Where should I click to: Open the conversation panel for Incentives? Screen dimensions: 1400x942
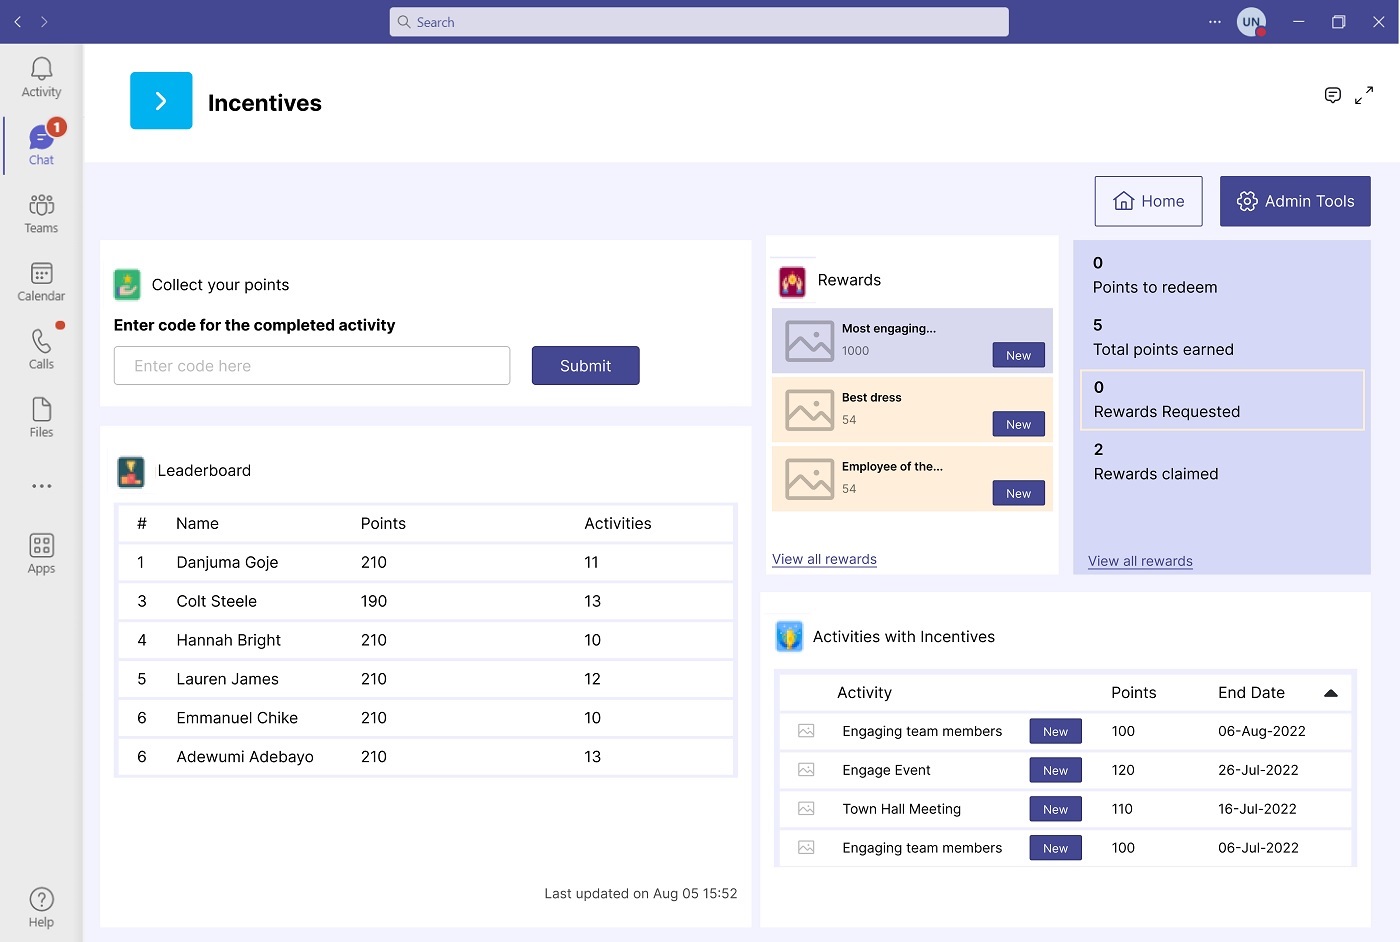pyautogui.click(x=1333, y=95)
